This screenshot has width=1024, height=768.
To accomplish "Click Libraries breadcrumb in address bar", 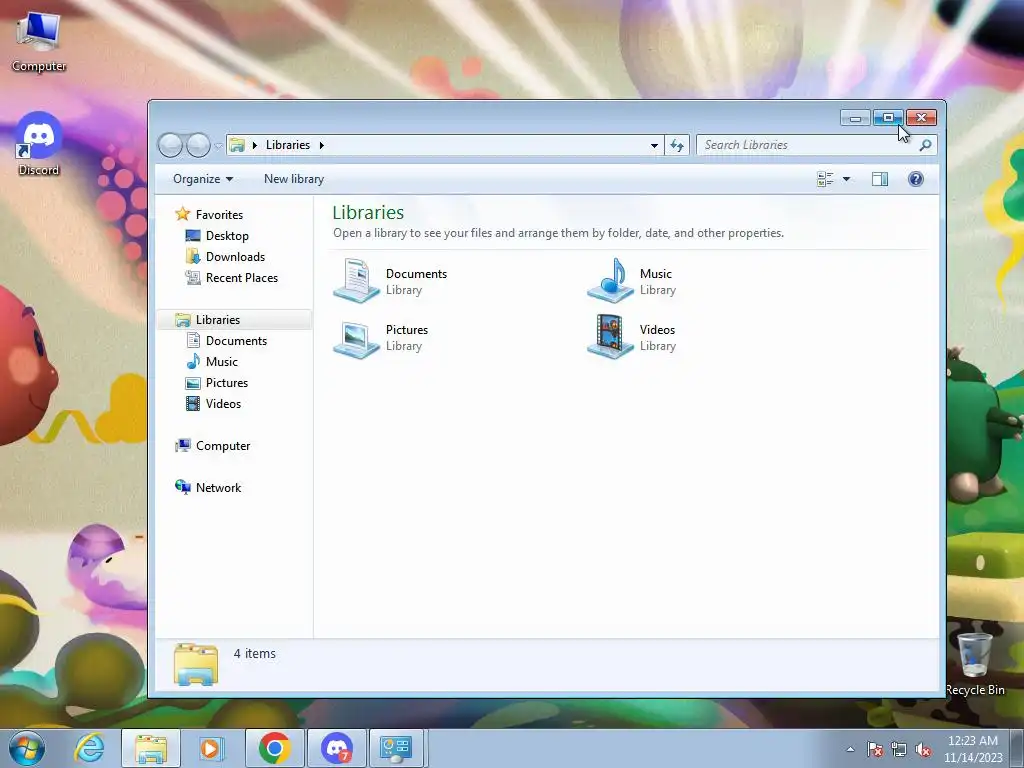I will point(287,145).
